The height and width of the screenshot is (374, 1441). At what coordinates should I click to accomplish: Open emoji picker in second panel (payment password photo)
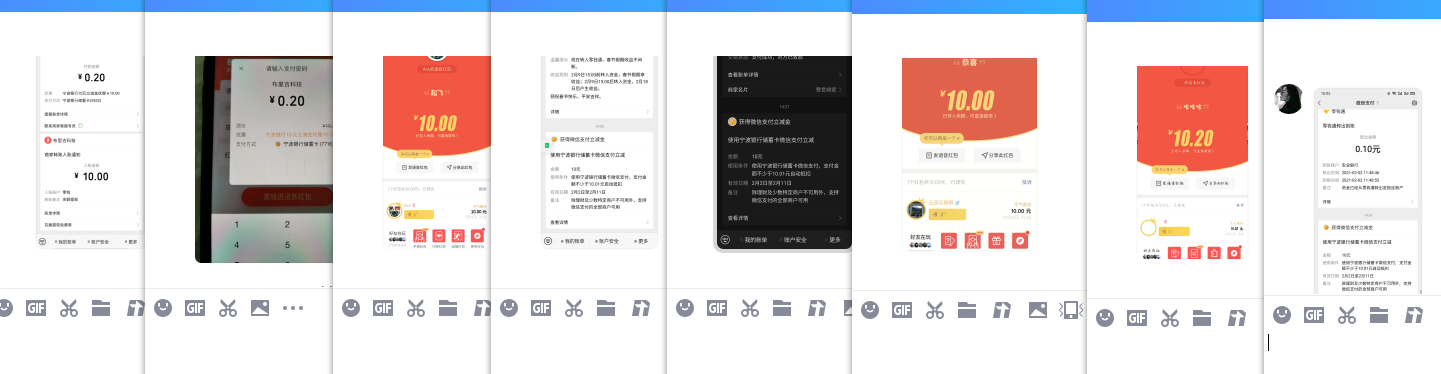(x=162, y=308)
